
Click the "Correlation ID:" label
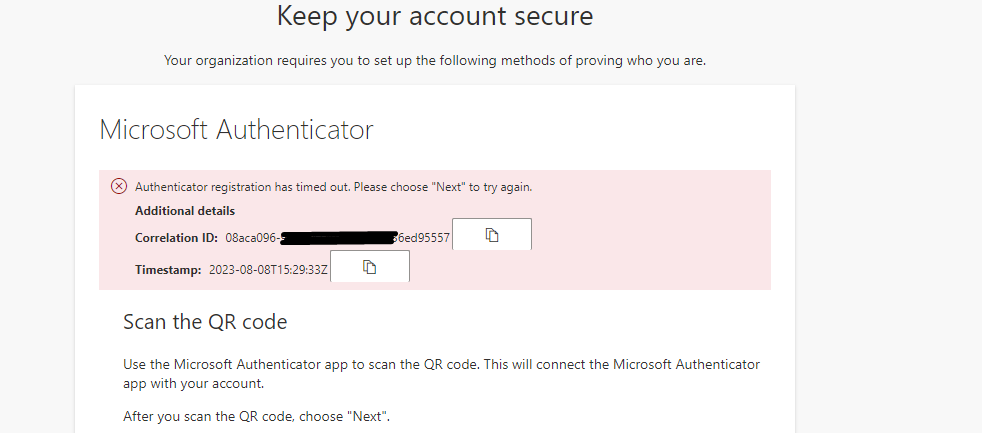tap(176, 239)
